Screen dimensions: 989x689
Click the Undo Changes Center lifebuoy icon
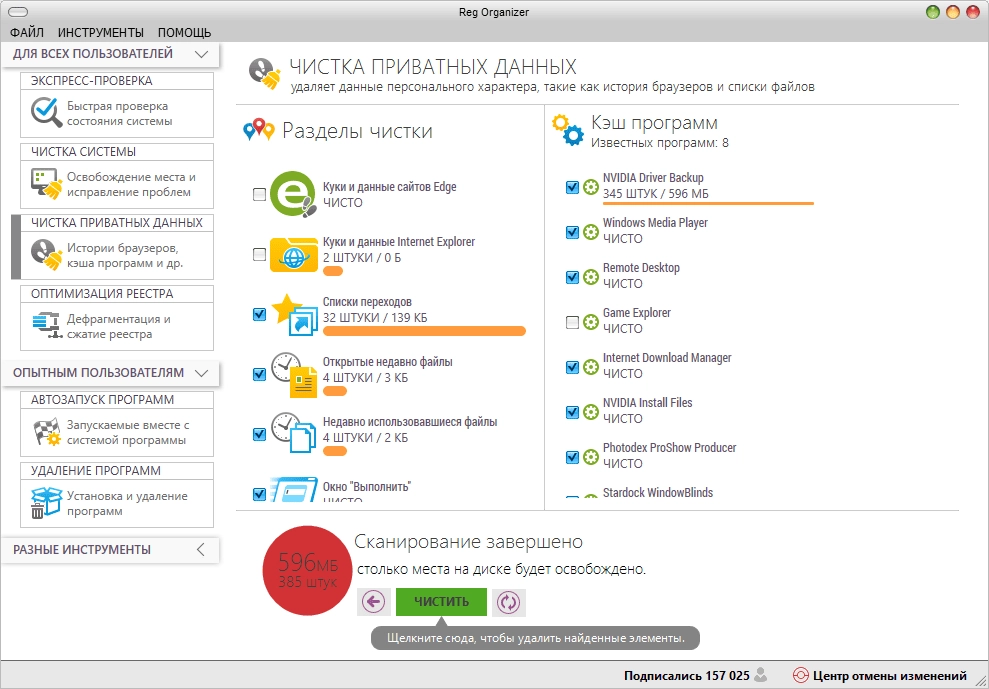pos(800,676)
